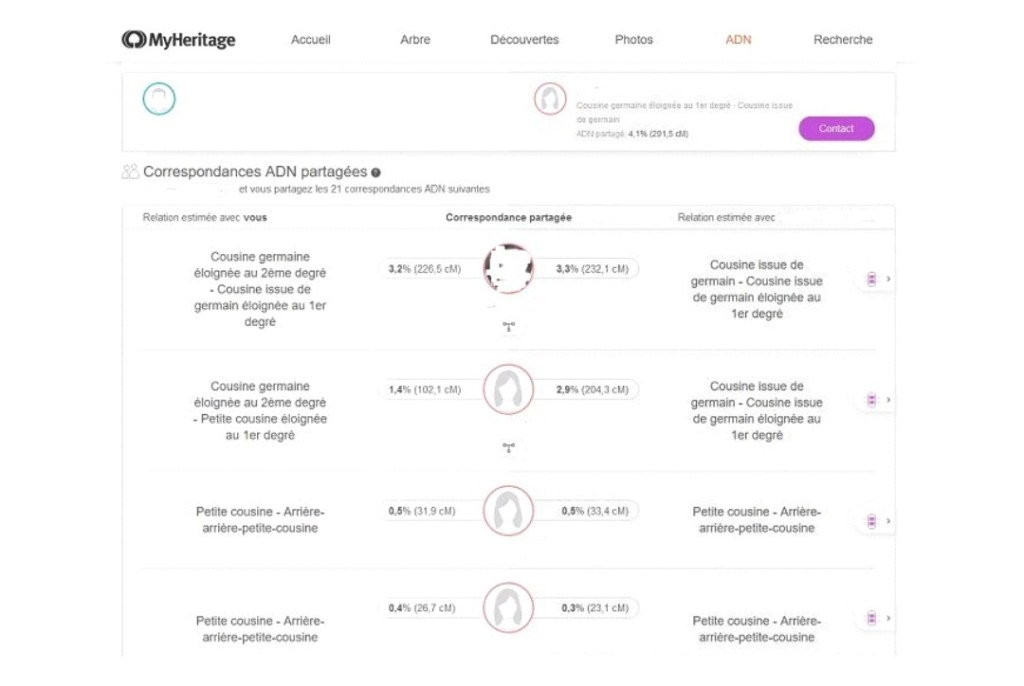Screen dimensions: 1024x686
Task: Open the Arbre menu
Action: pyautogui.click(x=415, y=40)
